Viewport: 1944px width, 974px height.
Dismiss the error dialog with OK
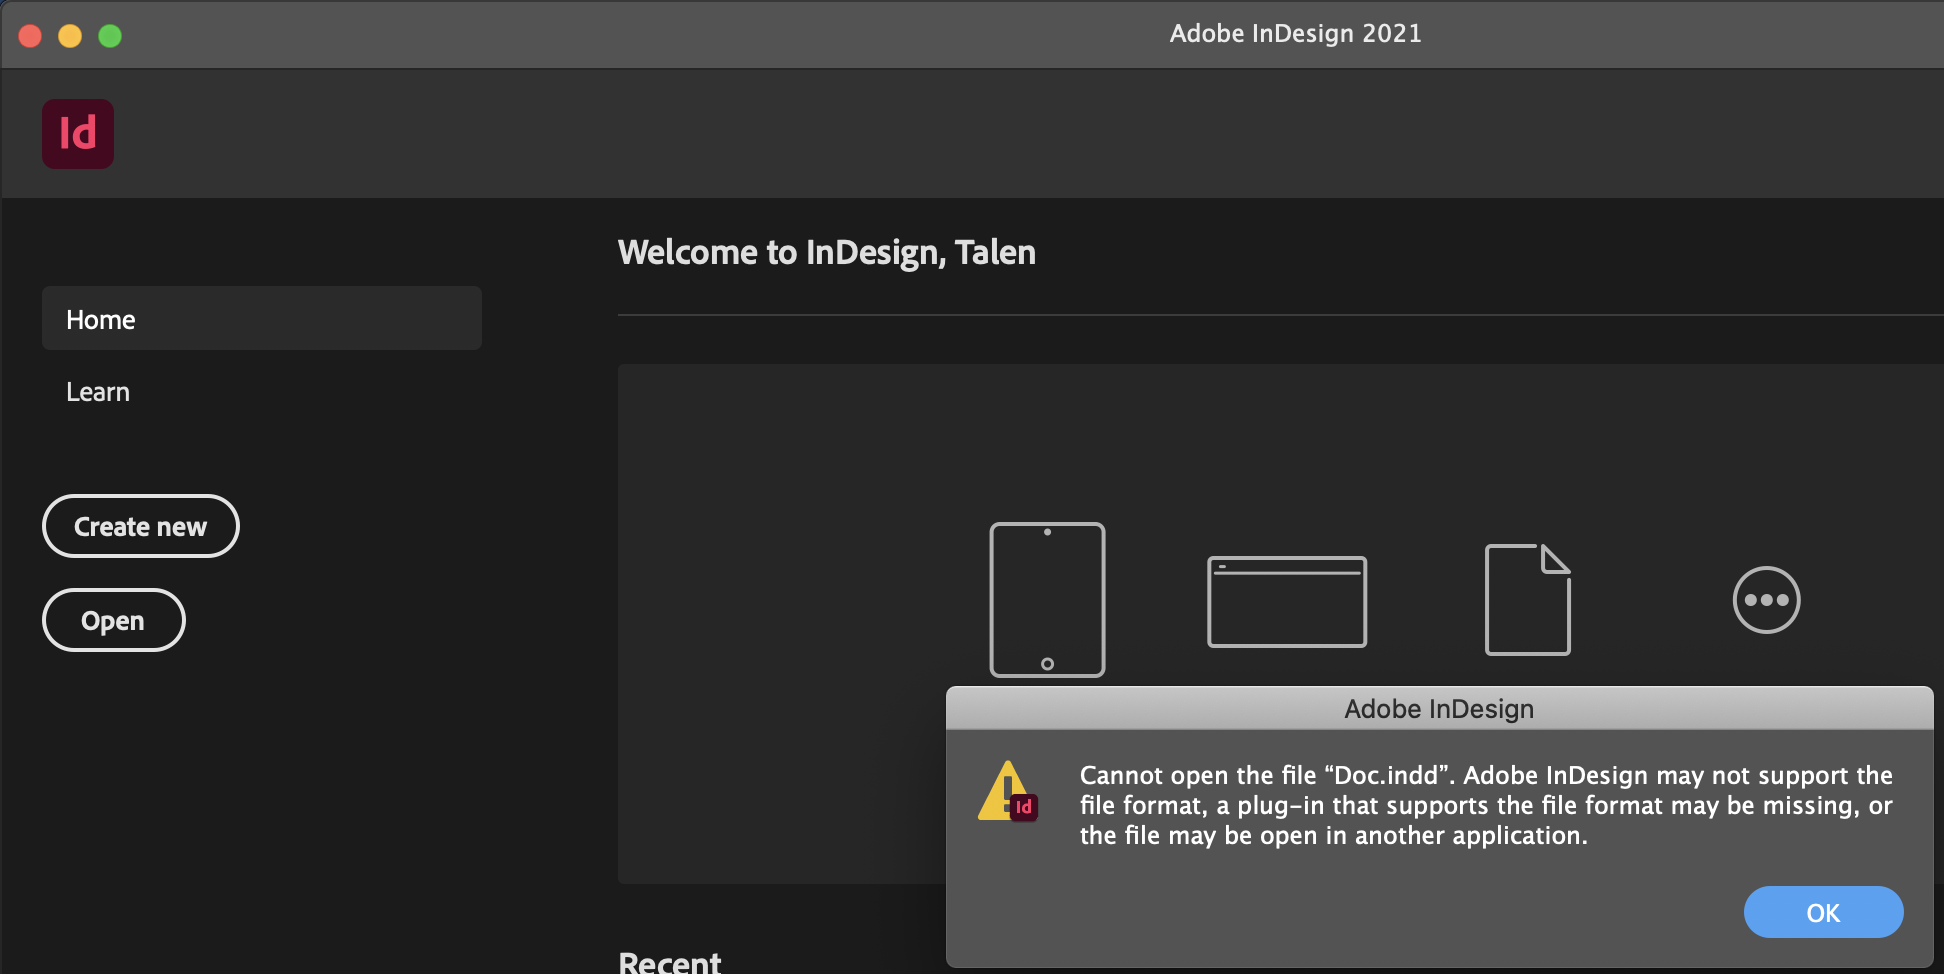[1823, 912]
